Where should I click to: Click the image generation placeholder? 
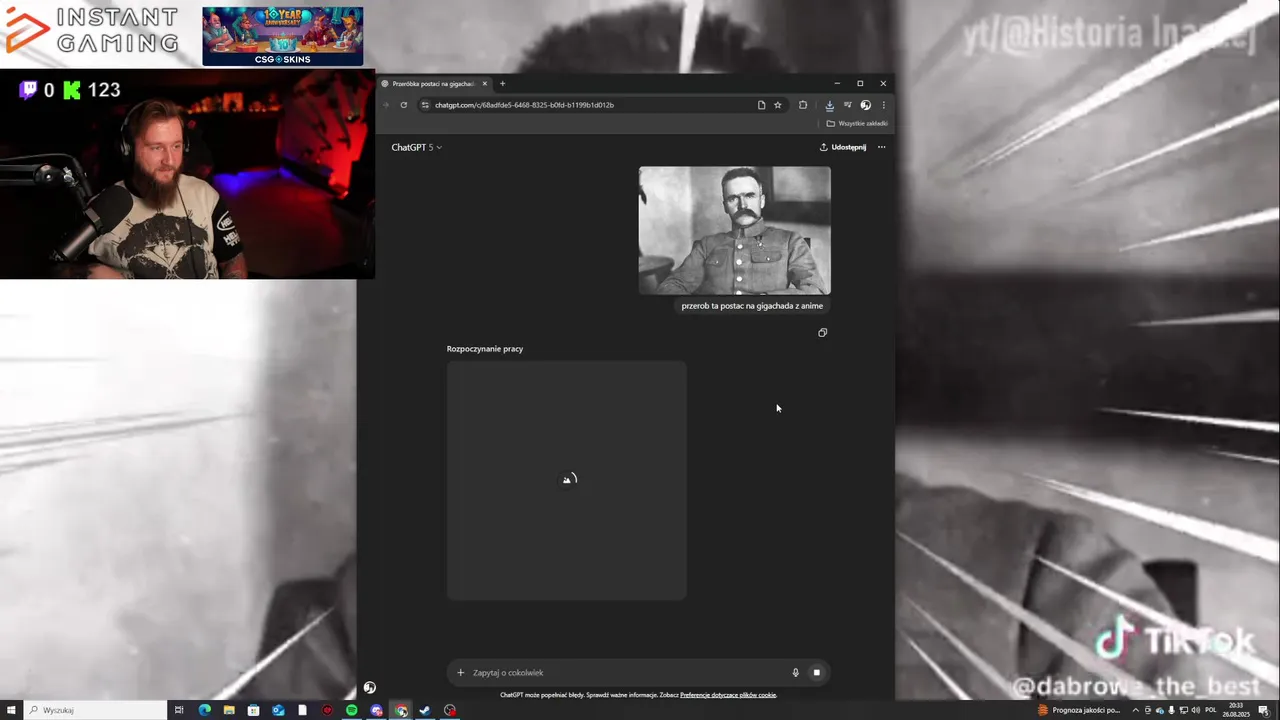567,480
